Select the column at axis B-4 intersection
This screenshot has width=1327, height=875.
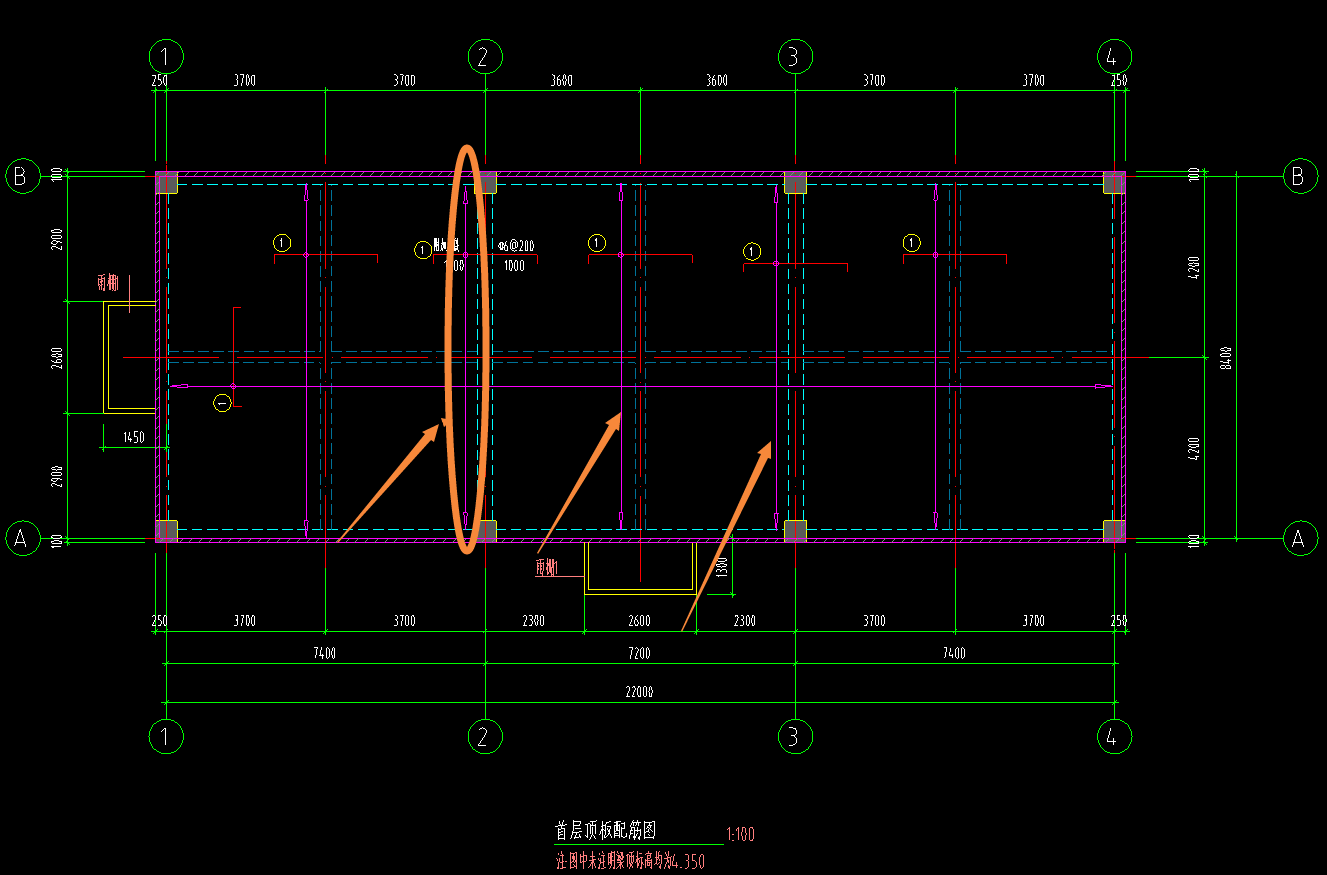click(1114, 182)
